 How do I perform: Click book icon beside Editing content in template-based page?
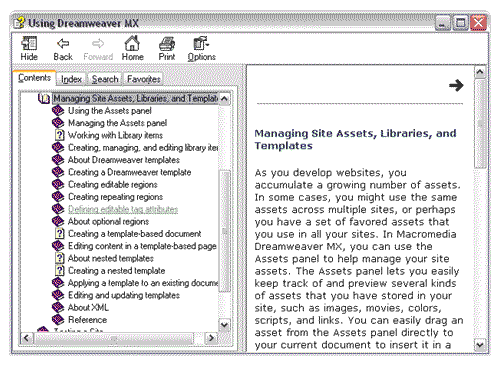pyautogui.click(x=58, y=246)
